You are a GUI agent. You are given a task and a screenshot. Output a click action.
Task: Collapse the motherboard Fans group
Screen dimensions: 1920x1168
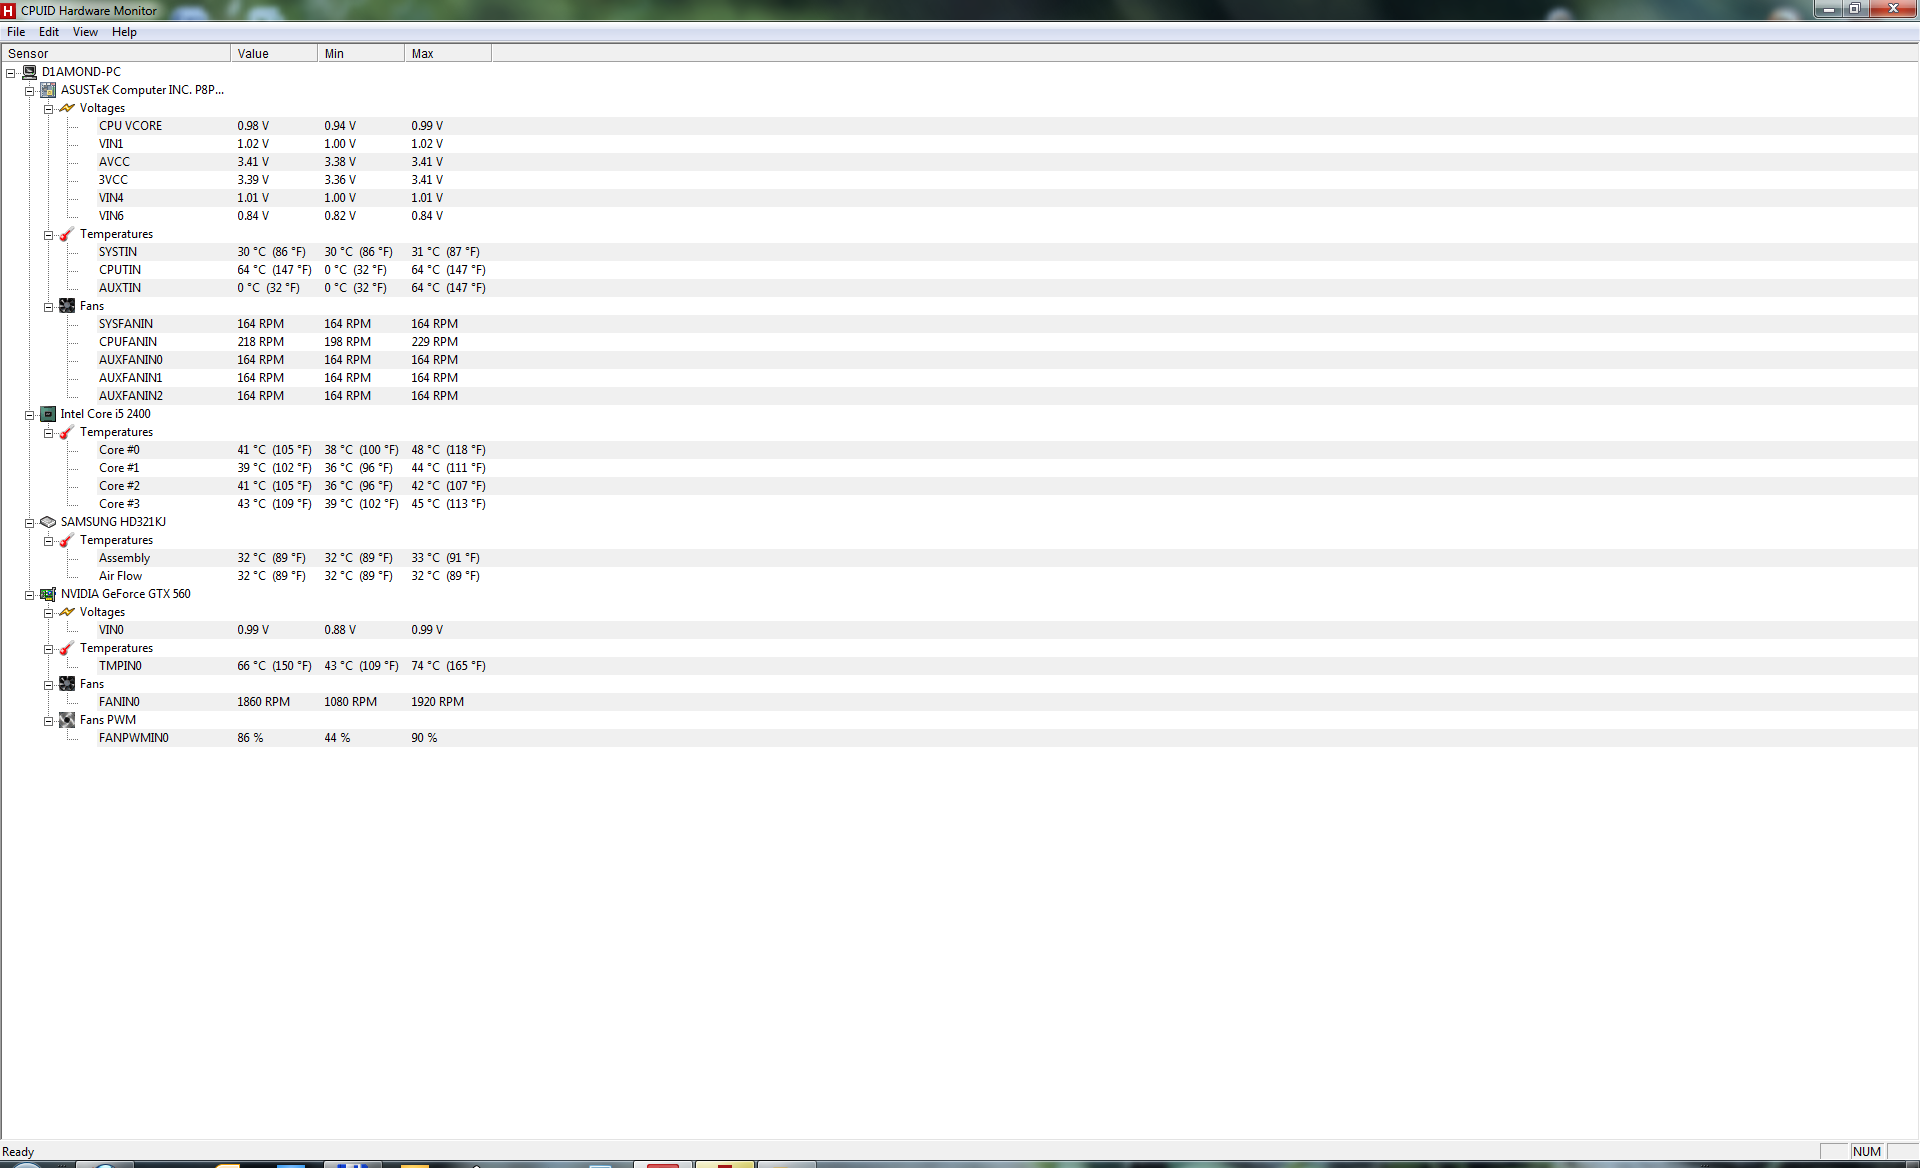coord(48,307)
